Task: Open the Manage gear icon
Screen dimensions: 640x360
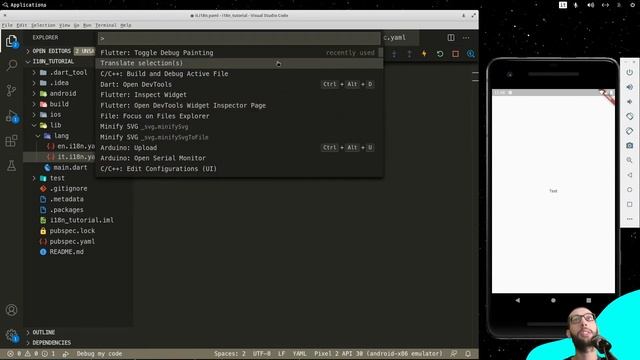Action: (x=11, y=336)
